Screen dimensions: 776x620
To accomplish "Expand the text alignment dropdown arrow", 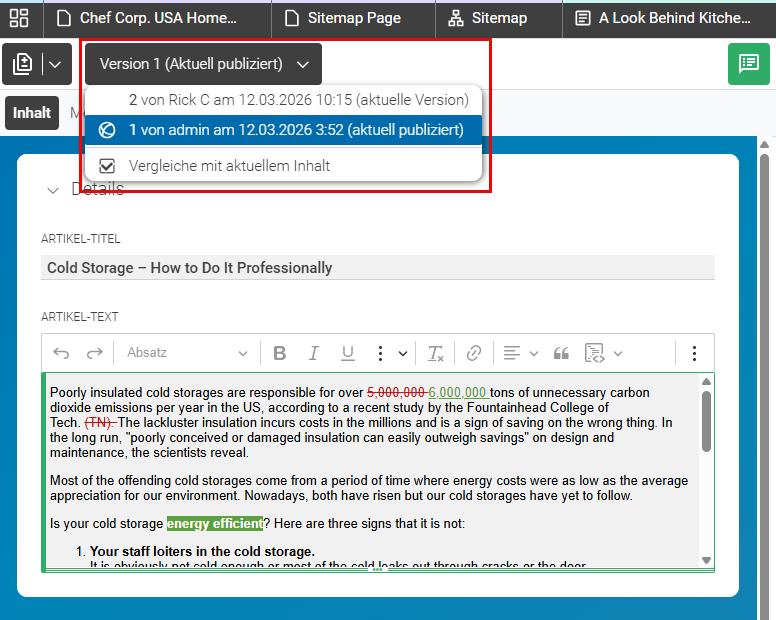I will [534, 353].
